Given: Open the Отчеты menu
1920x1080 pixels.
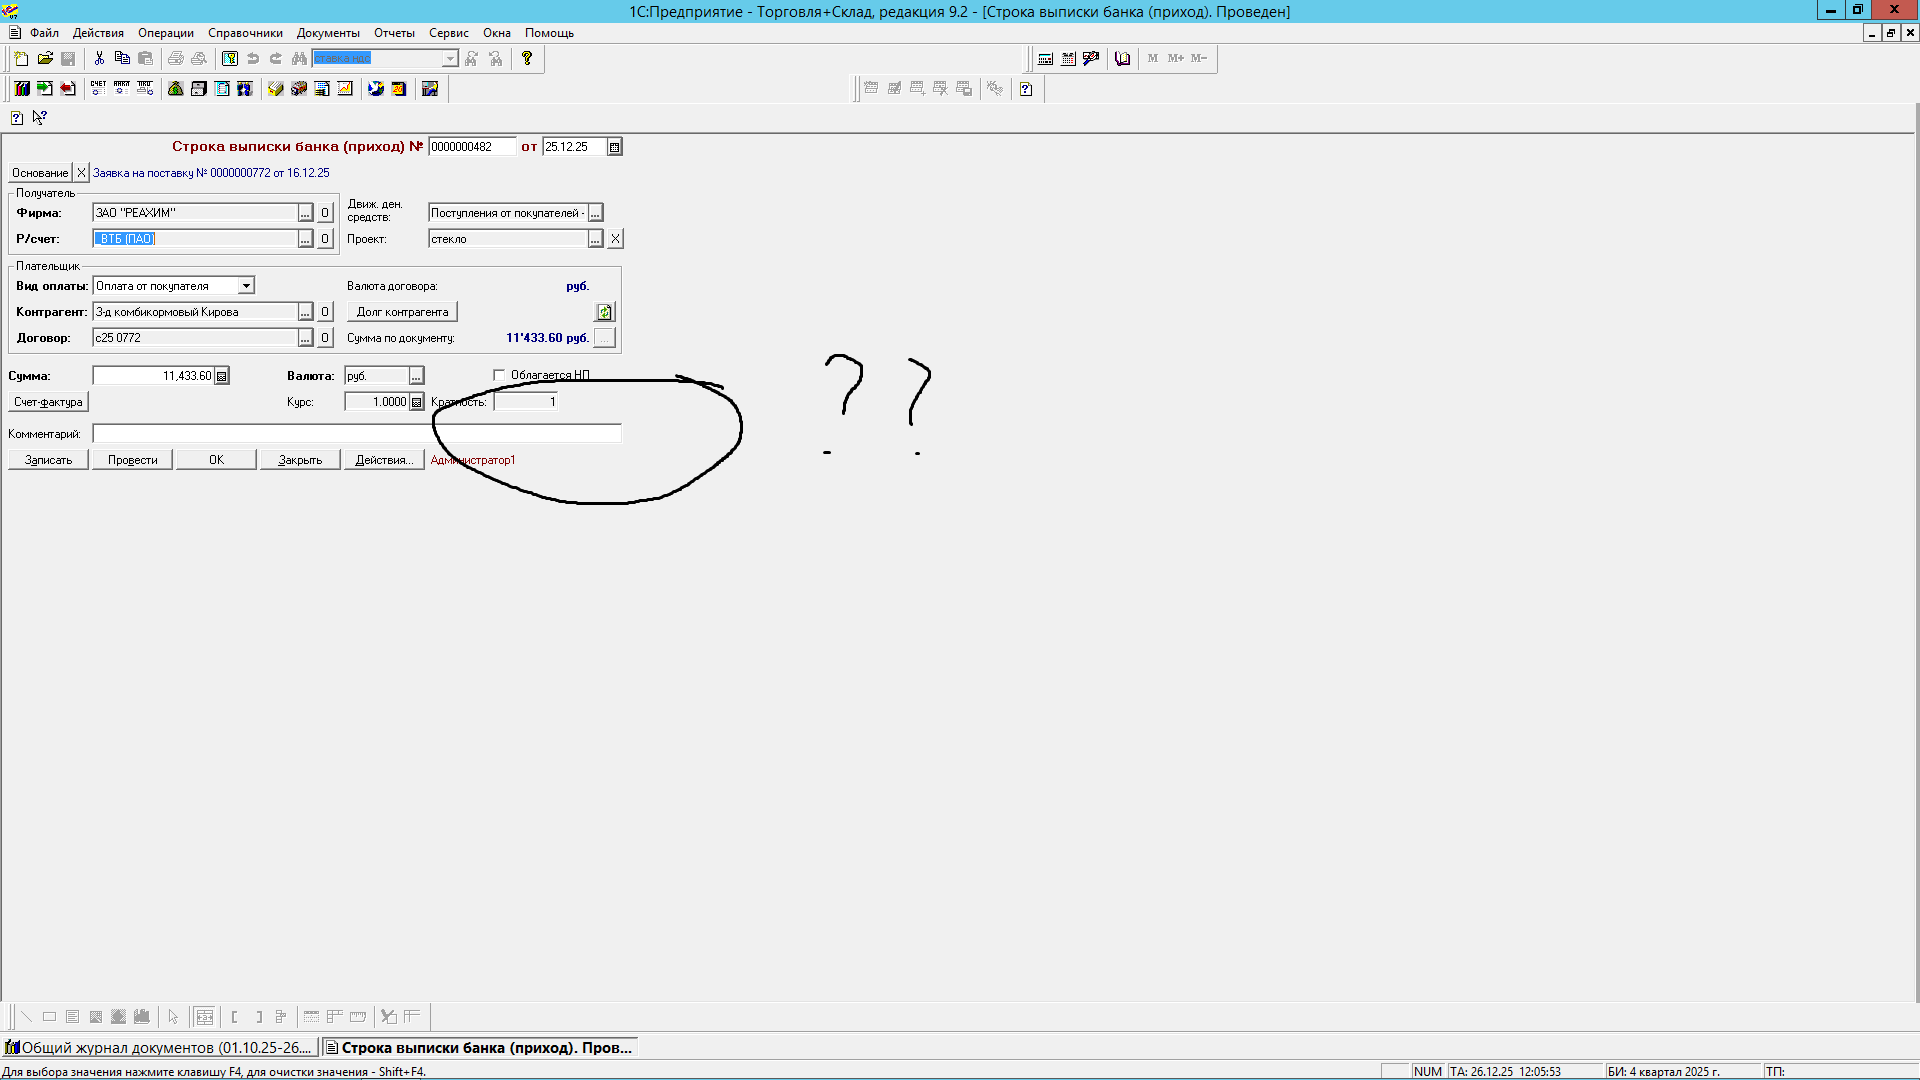Looking at the screenshot, I should (394, 33).
